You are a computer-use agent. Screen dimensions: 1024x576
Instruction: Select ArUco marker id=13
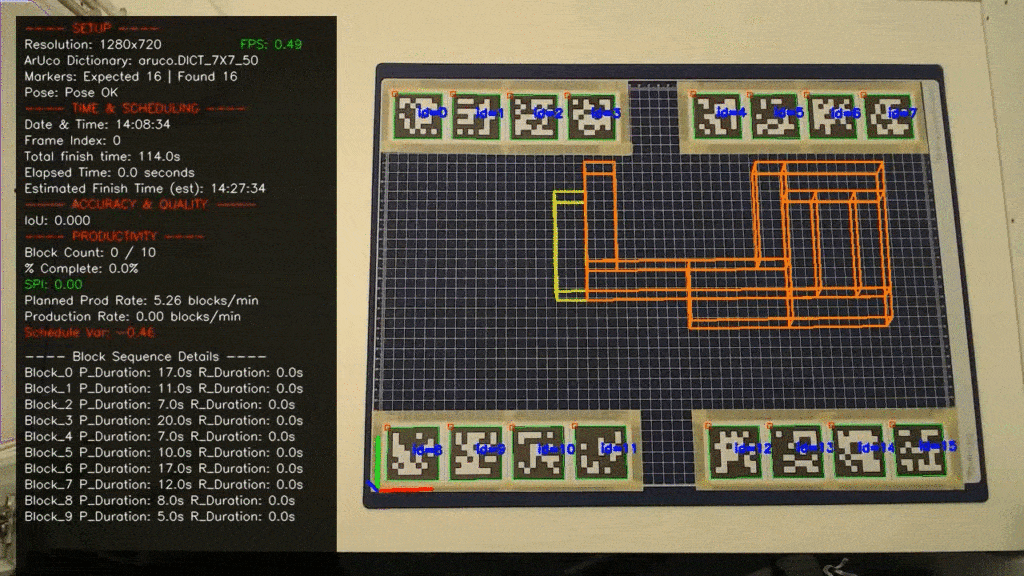(x=798, y=451)
